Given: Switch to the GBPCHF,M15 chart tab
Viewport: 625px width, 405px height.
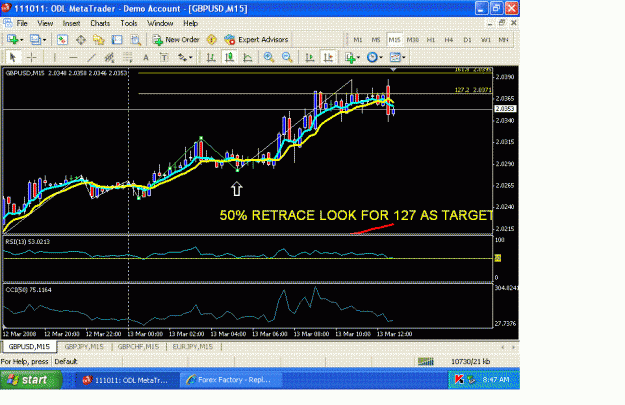Looking at the screenshot, I should click(138, 347).
